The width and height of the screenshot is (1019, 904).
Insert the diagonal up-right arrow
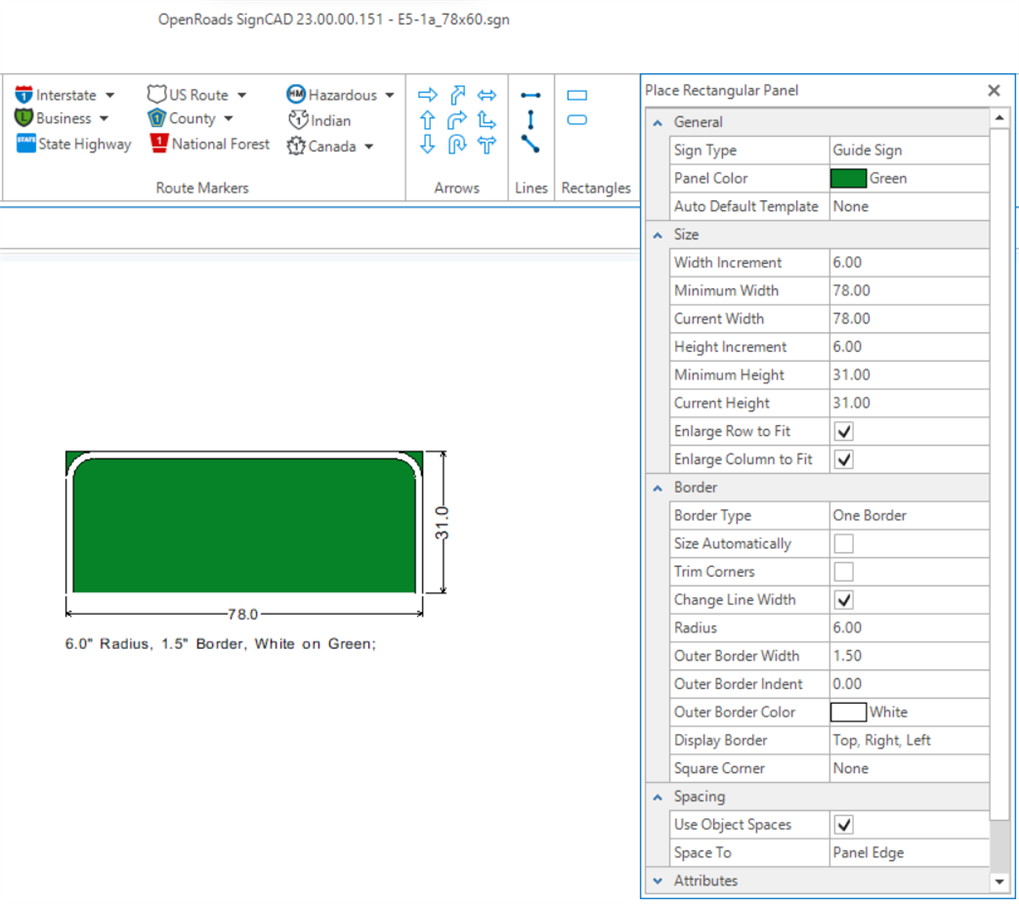[458, 95]
